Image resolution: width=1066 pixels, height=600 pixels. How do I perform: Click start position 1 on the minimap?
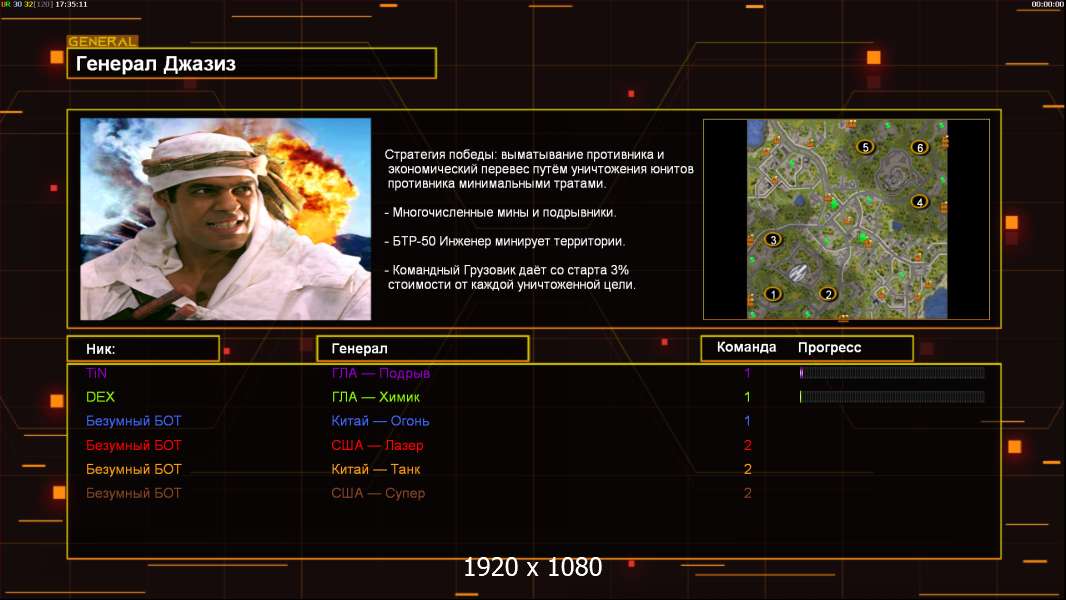click(x=772, y=294)
